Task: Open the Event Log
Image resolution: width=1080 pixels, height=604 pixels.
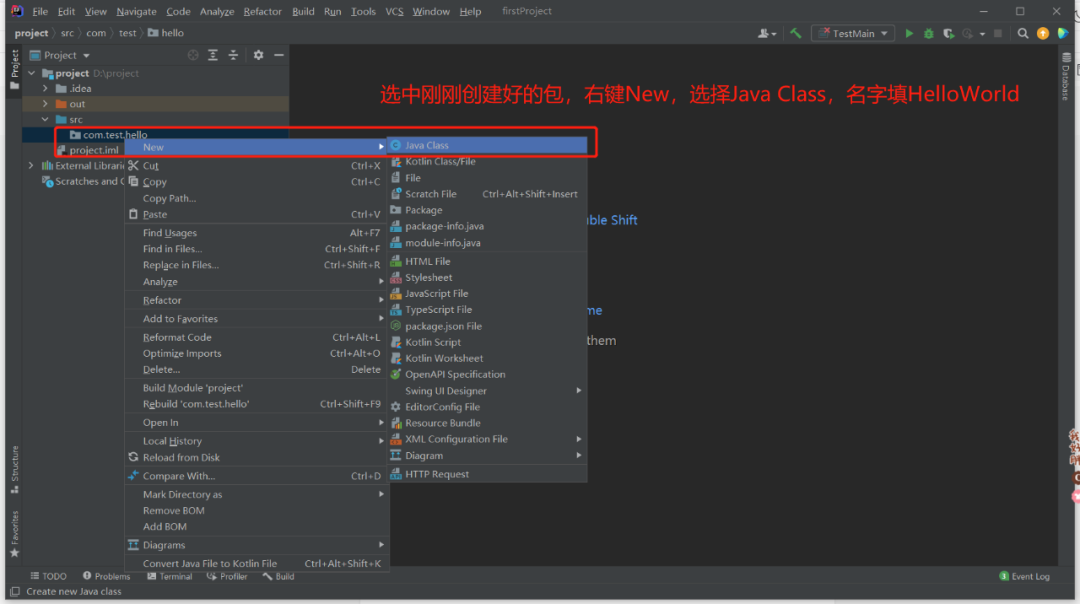Action: tap(1024, 576)
